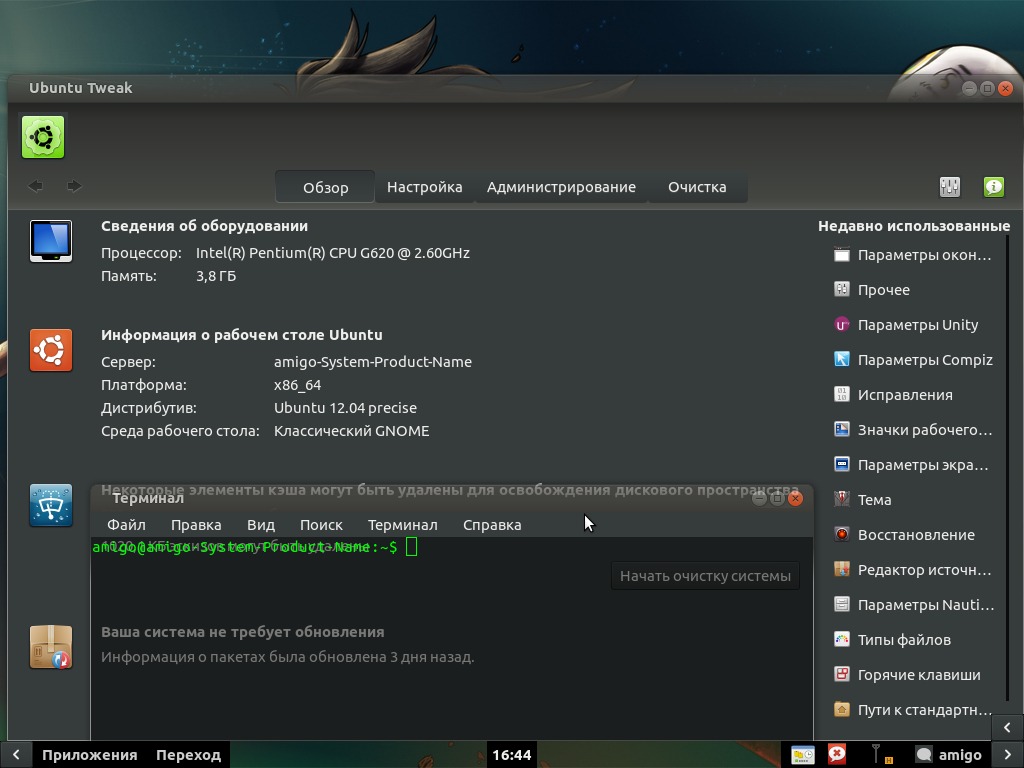Click the right arrow at panel end

[x=1007, y=755]
